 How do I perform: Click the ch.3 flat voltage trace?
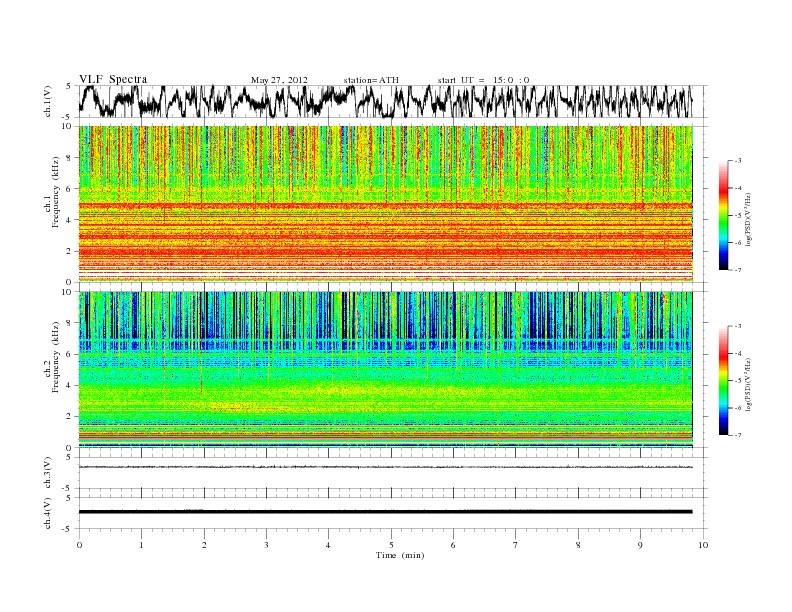(x=385, y=467)
